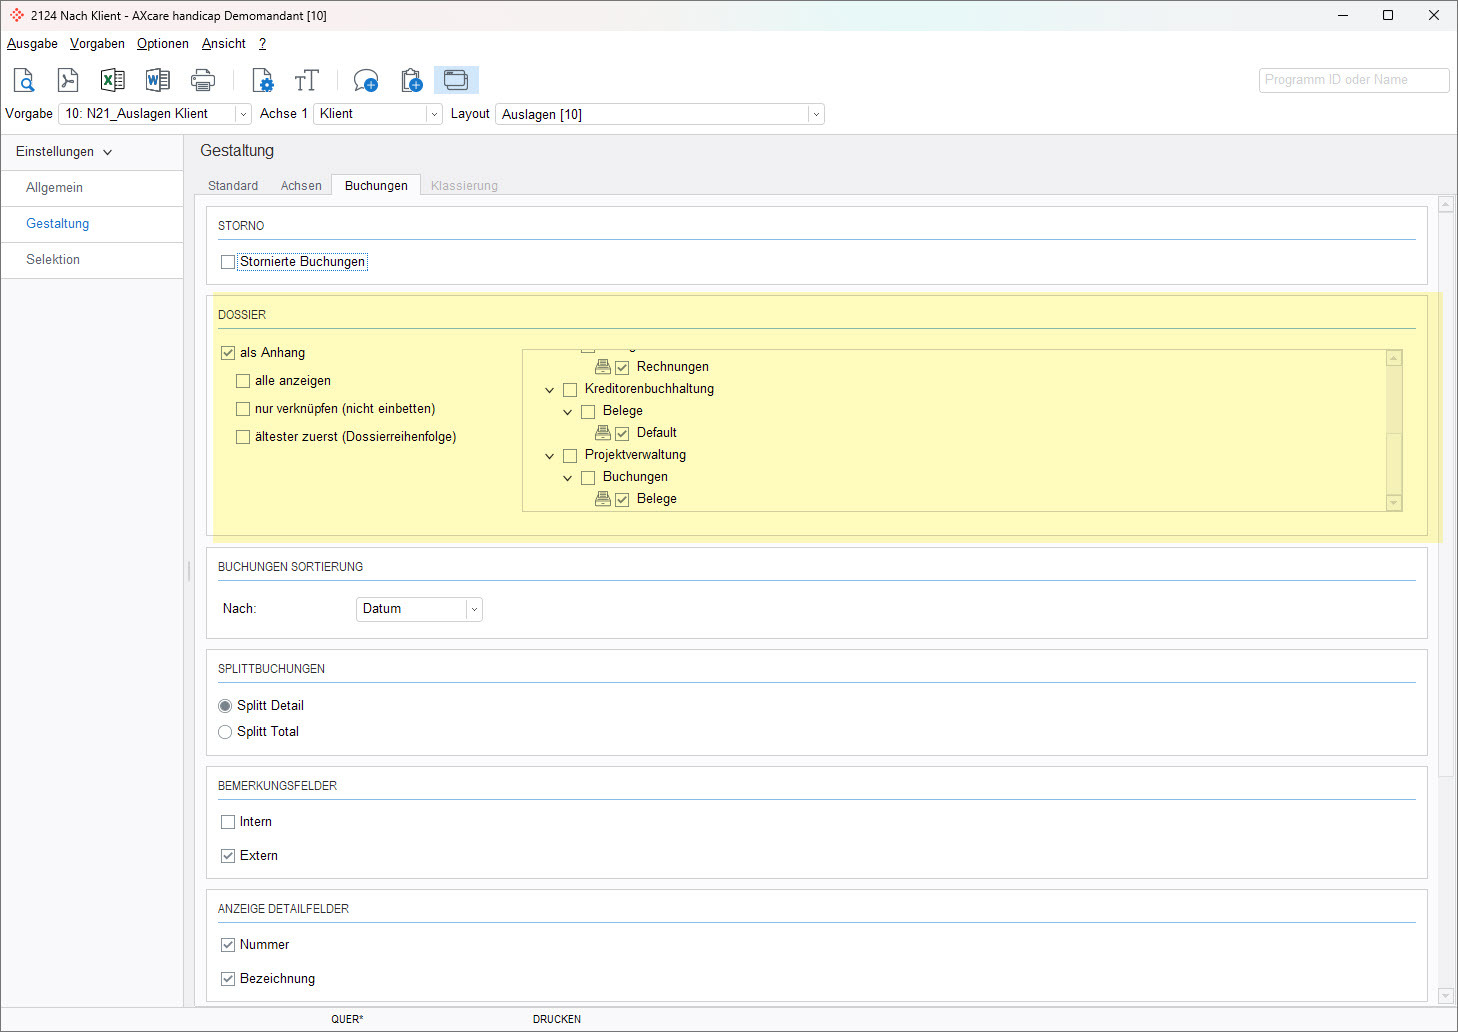Click the Programm ID oder Name search field
This screenshot has width=1458, height=1032.
point(1354,80)
